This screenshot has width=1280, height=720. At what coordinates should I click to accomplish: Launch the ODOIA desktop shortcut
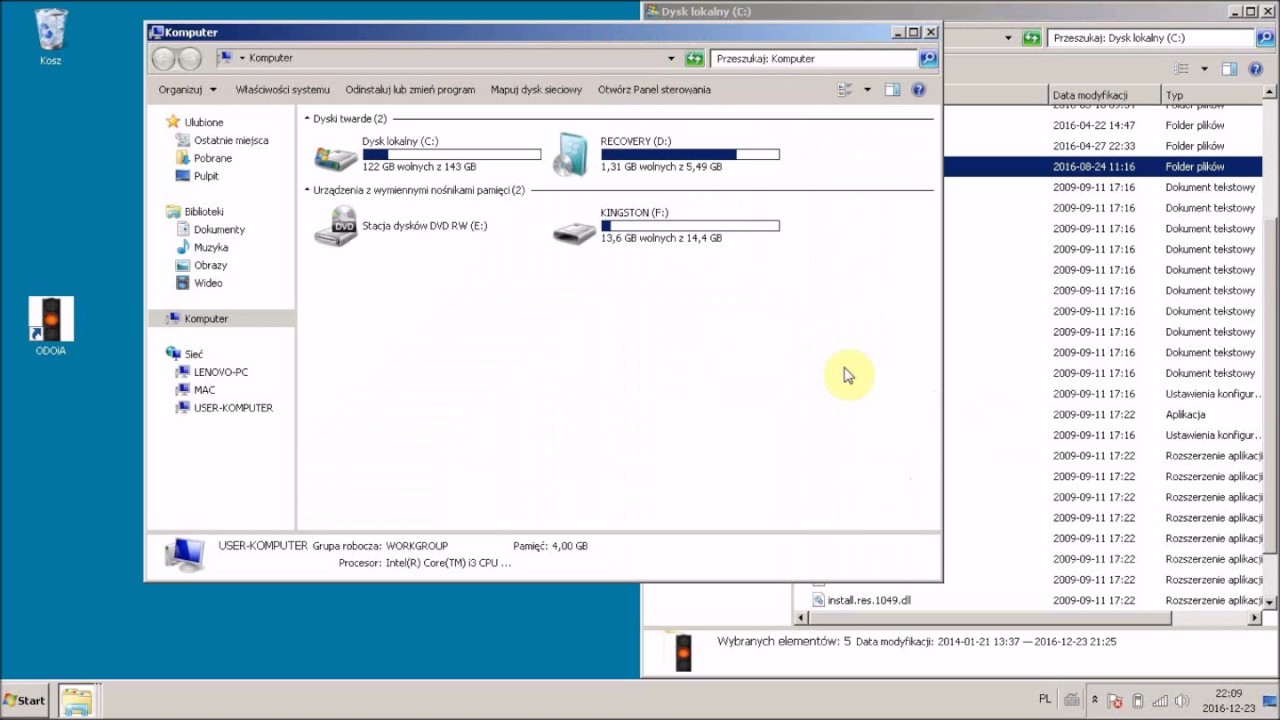point(51,327)
